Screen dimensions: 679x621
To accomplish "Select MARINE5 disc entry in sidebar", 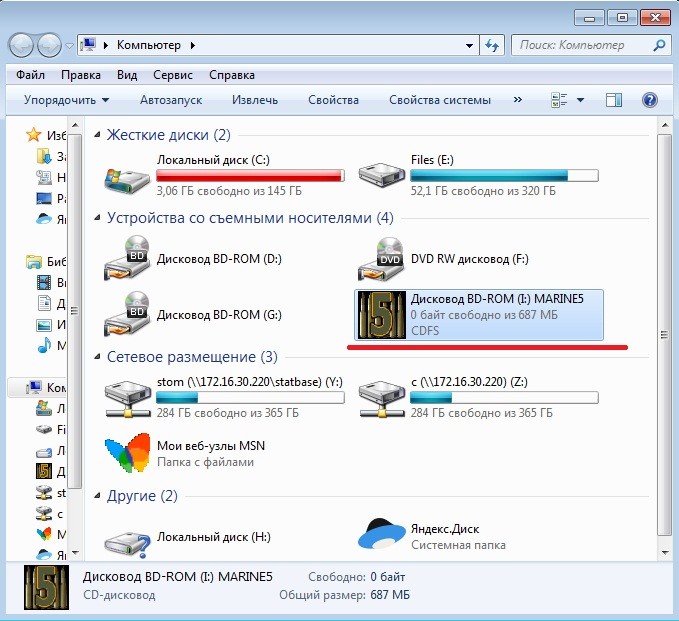I will [x=44, y=471].
